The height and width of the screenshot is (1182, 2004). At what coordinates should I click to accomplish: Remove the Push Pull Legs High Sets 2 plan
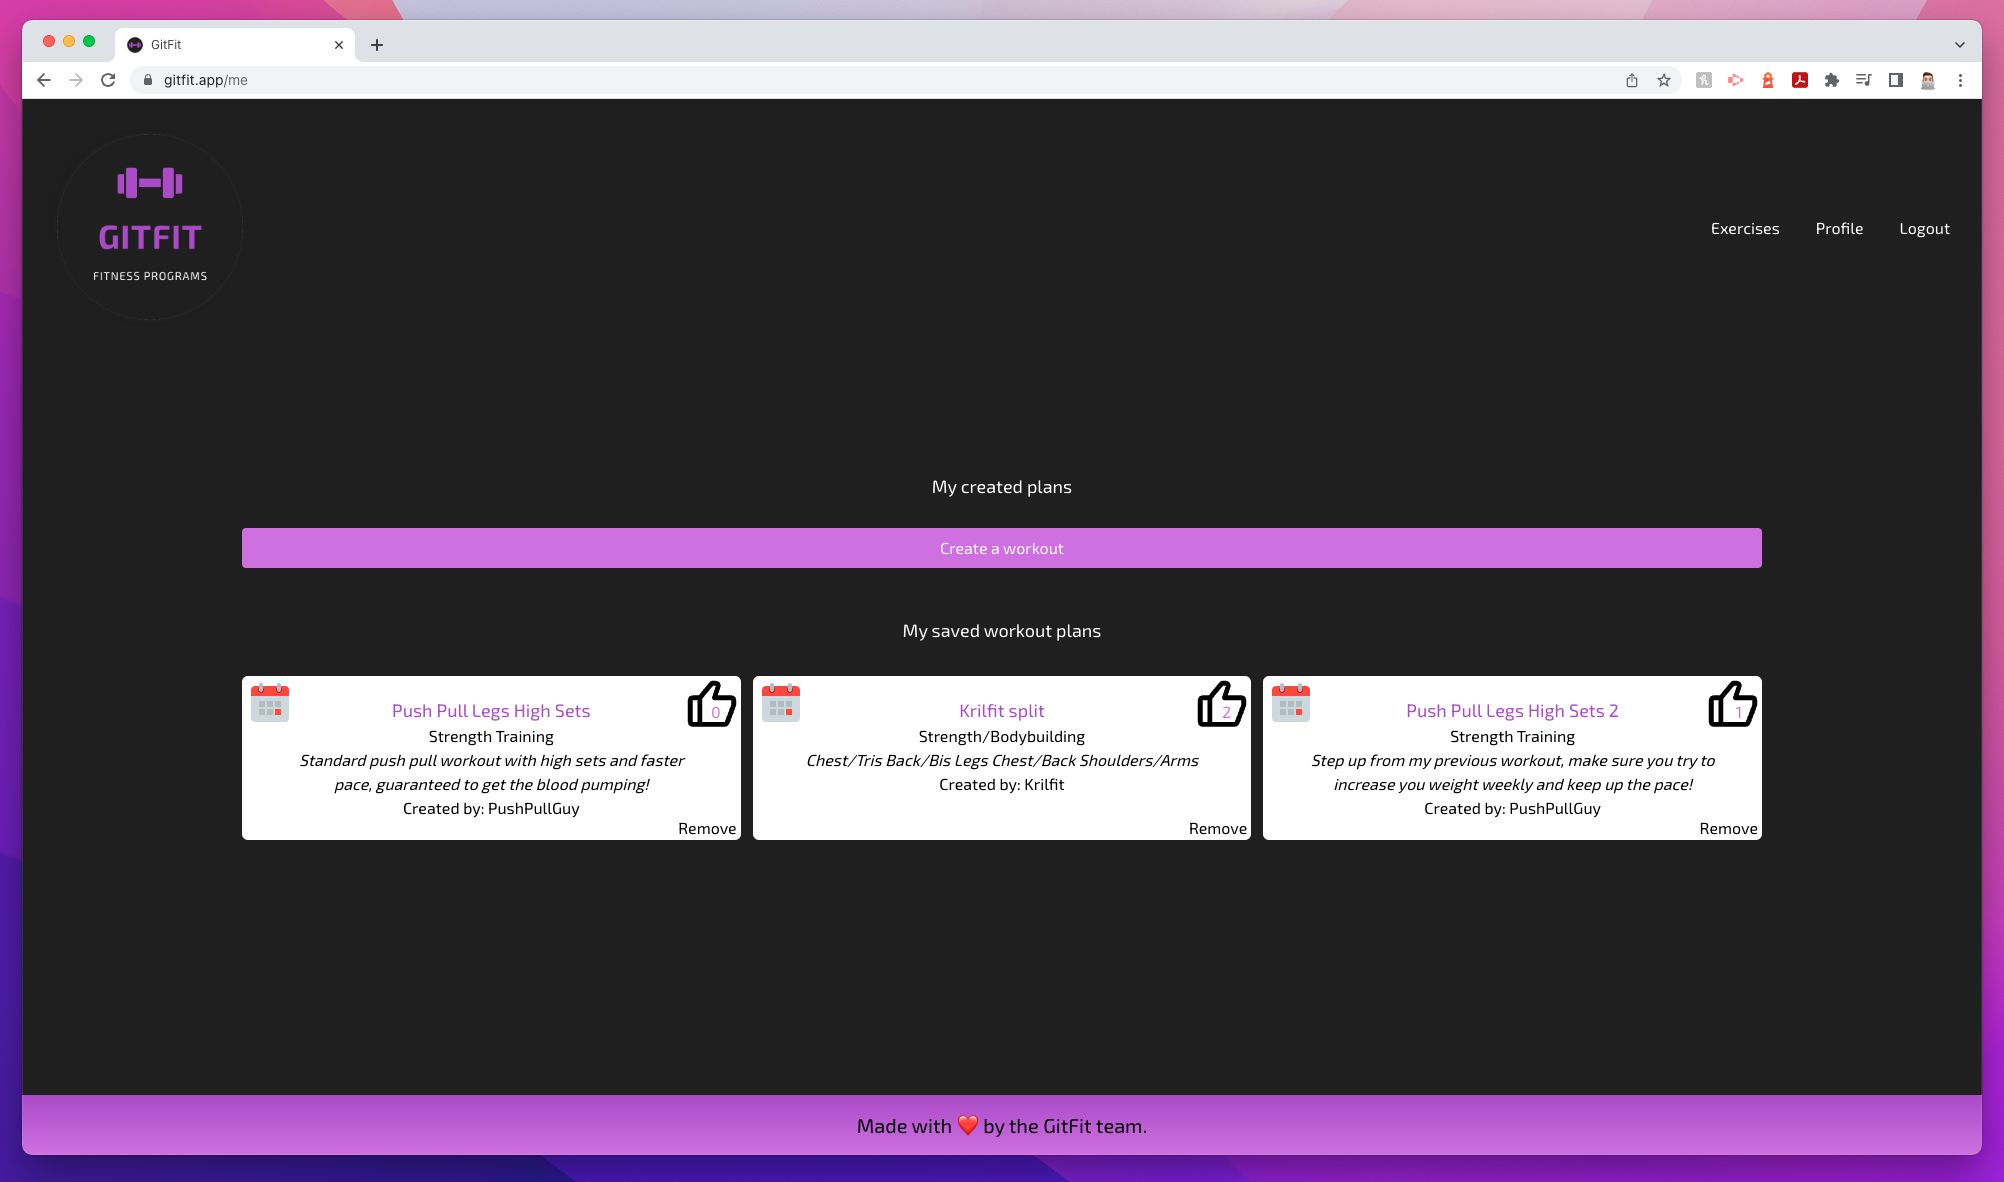1728,829
